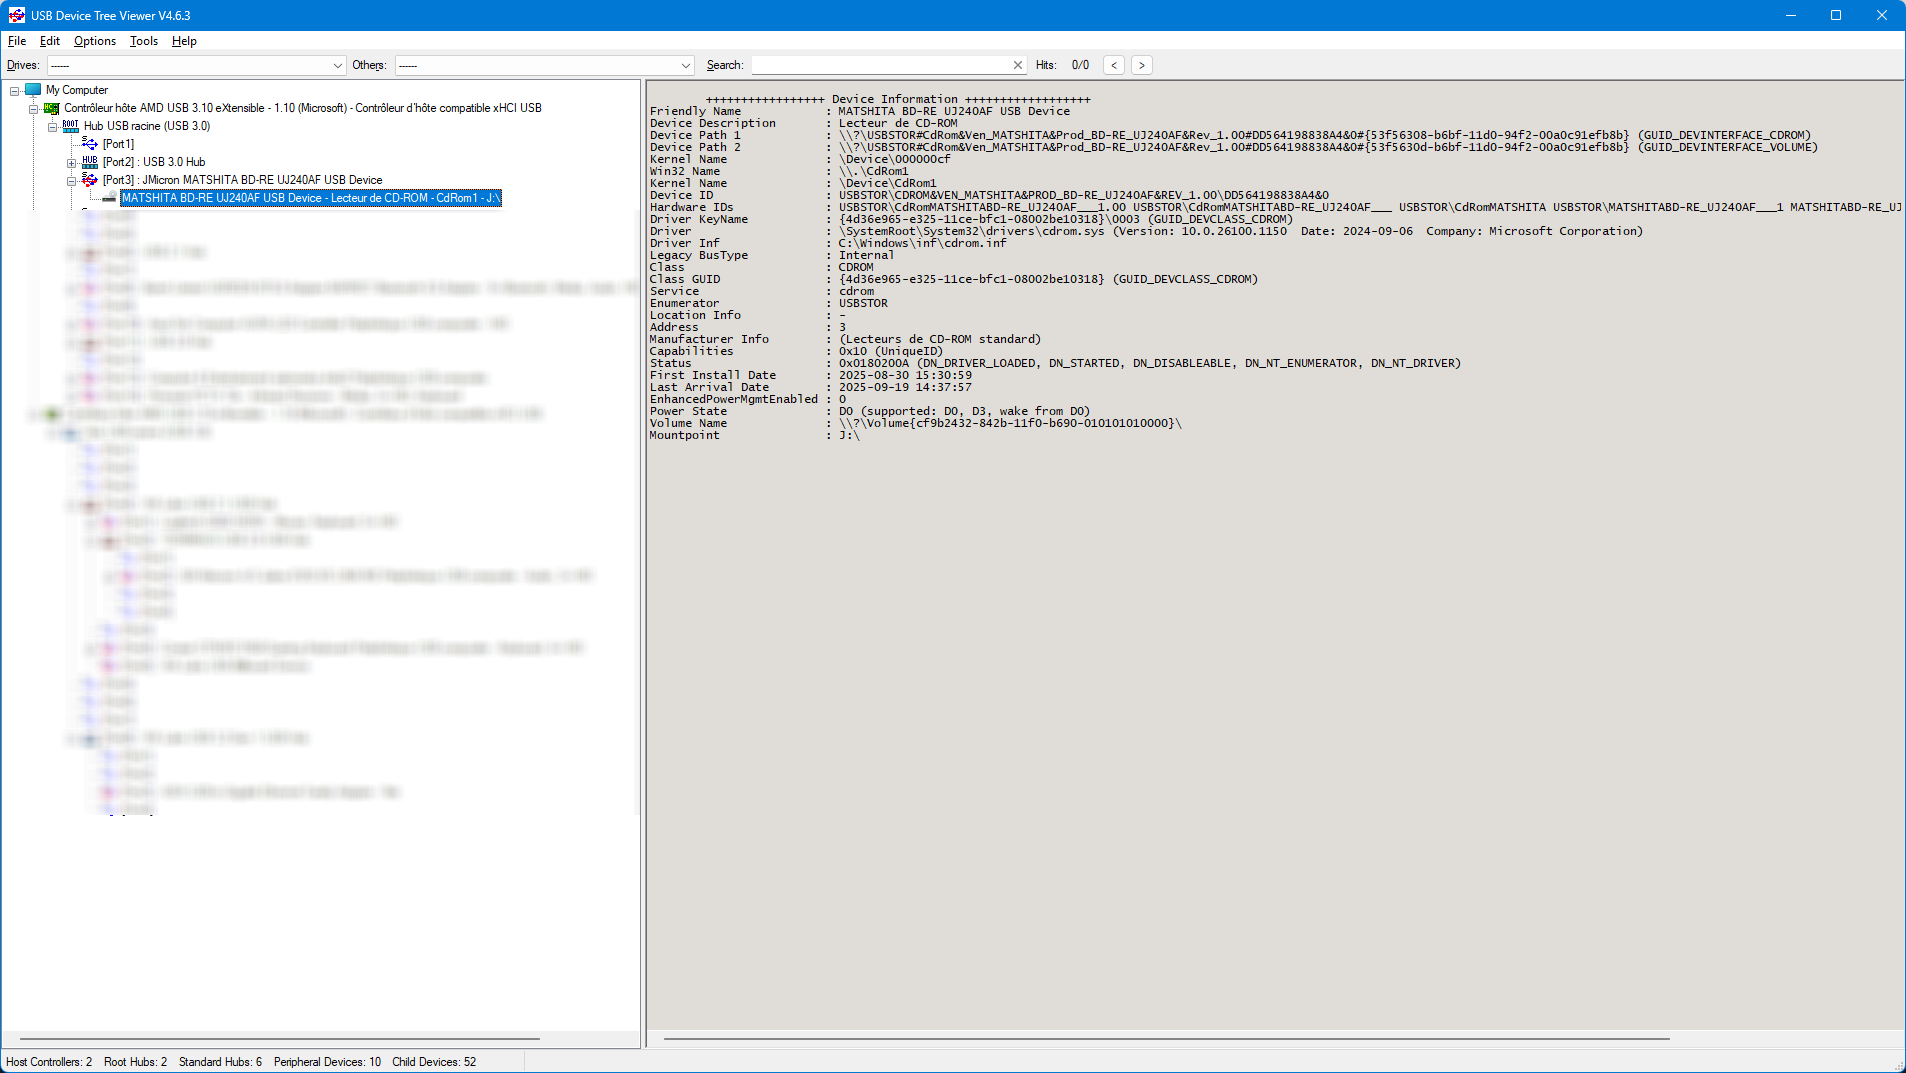
Task: Open the Options menu
Action: [95, 41]
